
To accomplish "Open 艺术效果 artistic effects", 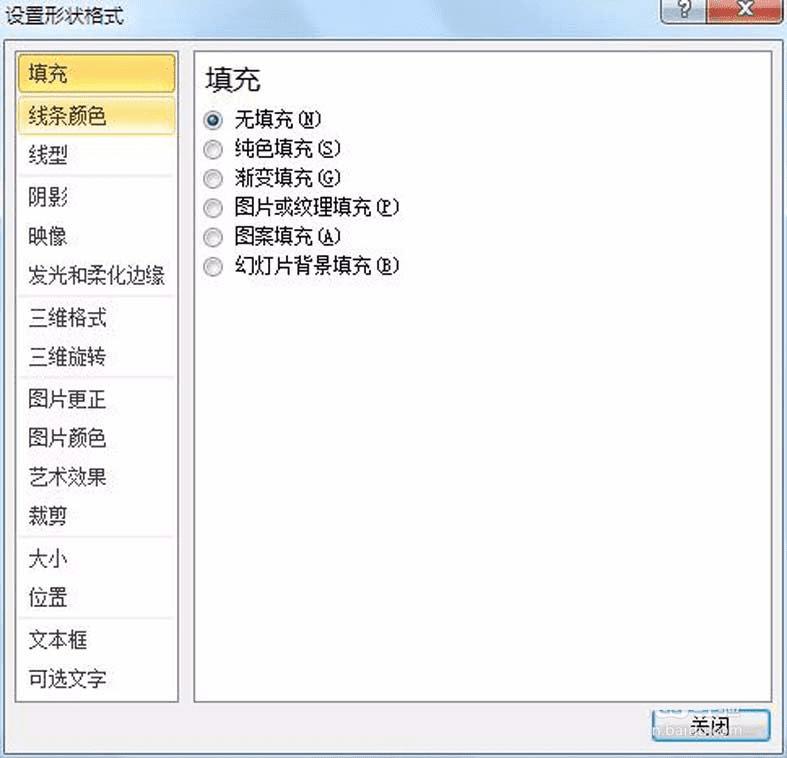I will 96,476.
